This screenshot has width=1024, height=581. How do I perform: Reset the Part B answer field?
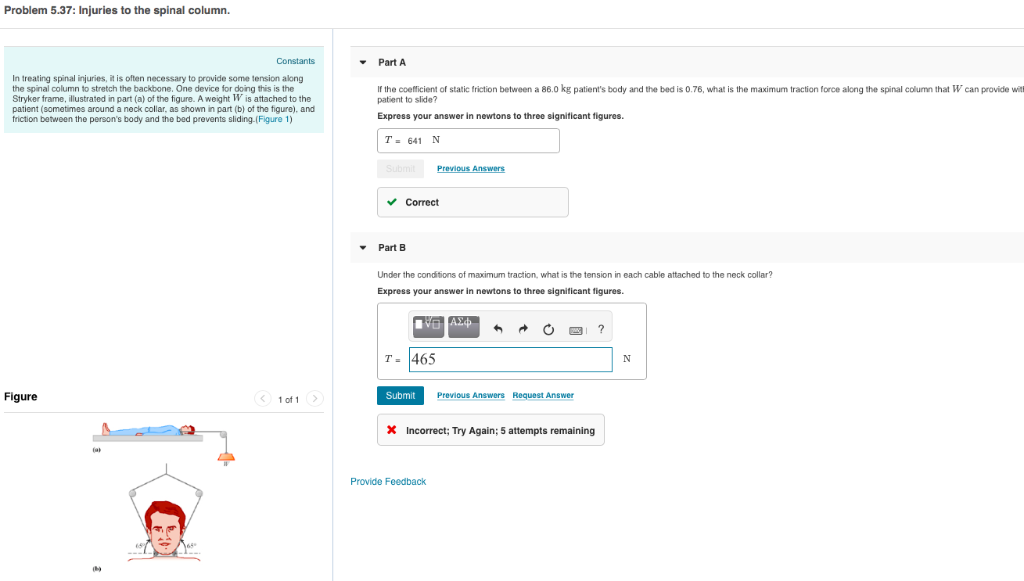click(549, 329)
